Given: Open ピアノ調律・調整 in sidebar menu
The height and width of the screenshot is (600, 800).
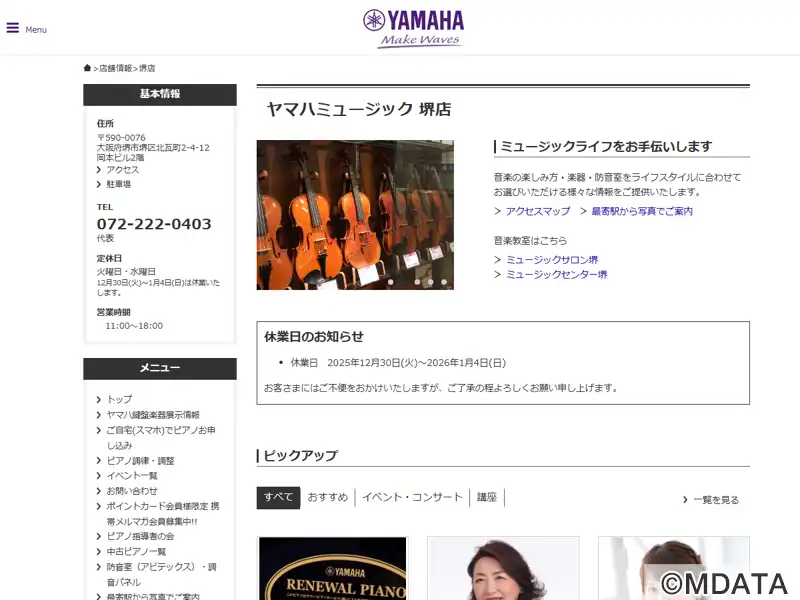Looking at the screenshot, I should [140, 461].
